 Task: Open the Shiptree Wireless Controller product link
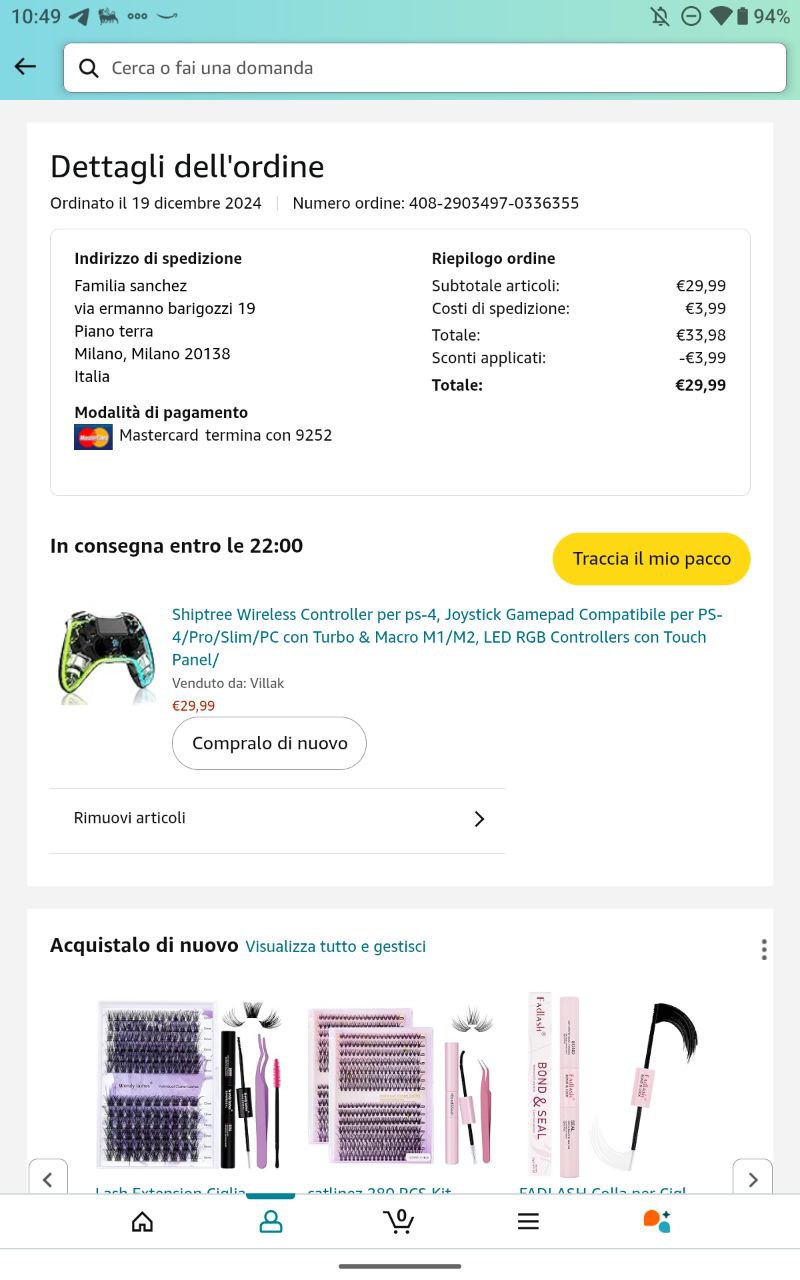click(446, 637)
